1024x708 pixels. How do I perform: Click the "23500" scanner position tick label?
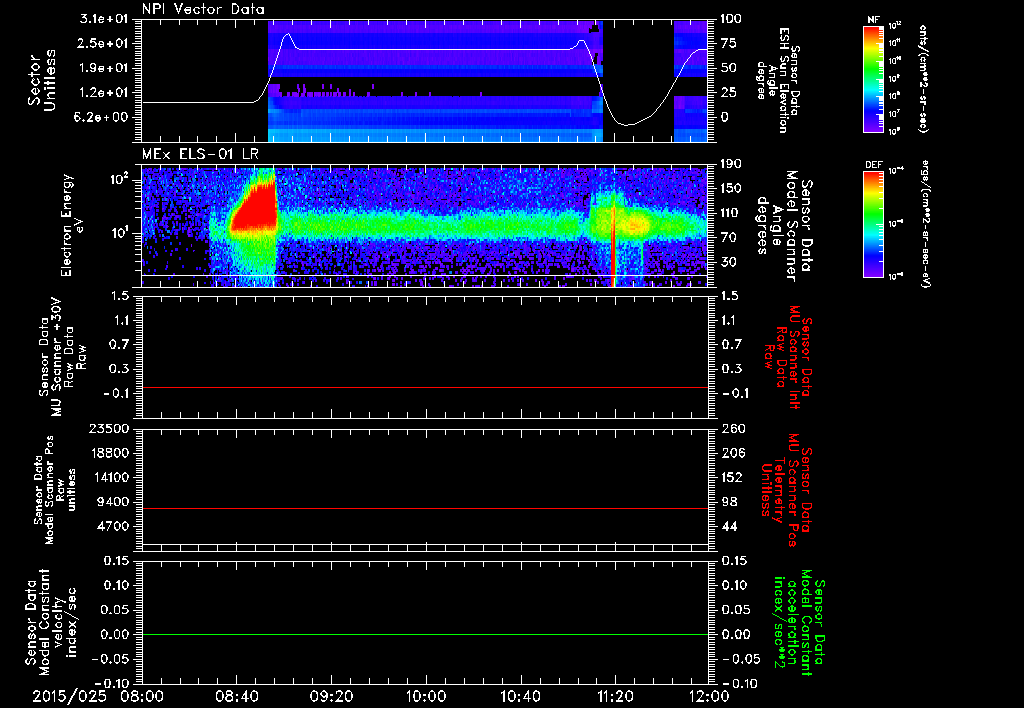pyautogui.click(x=111, y=429)
